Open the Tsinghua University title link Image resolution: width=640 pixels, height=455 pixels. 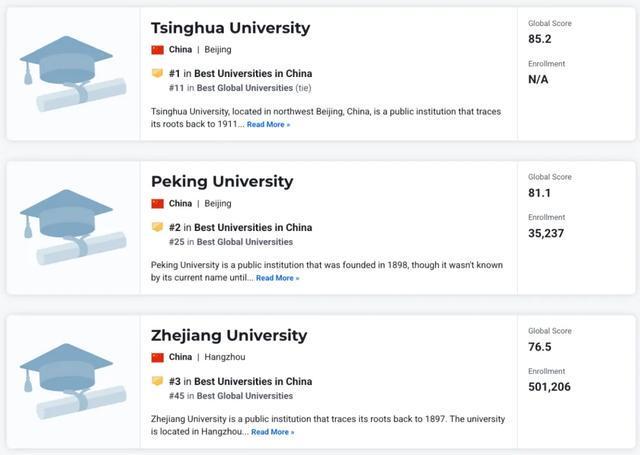[230, 28]
